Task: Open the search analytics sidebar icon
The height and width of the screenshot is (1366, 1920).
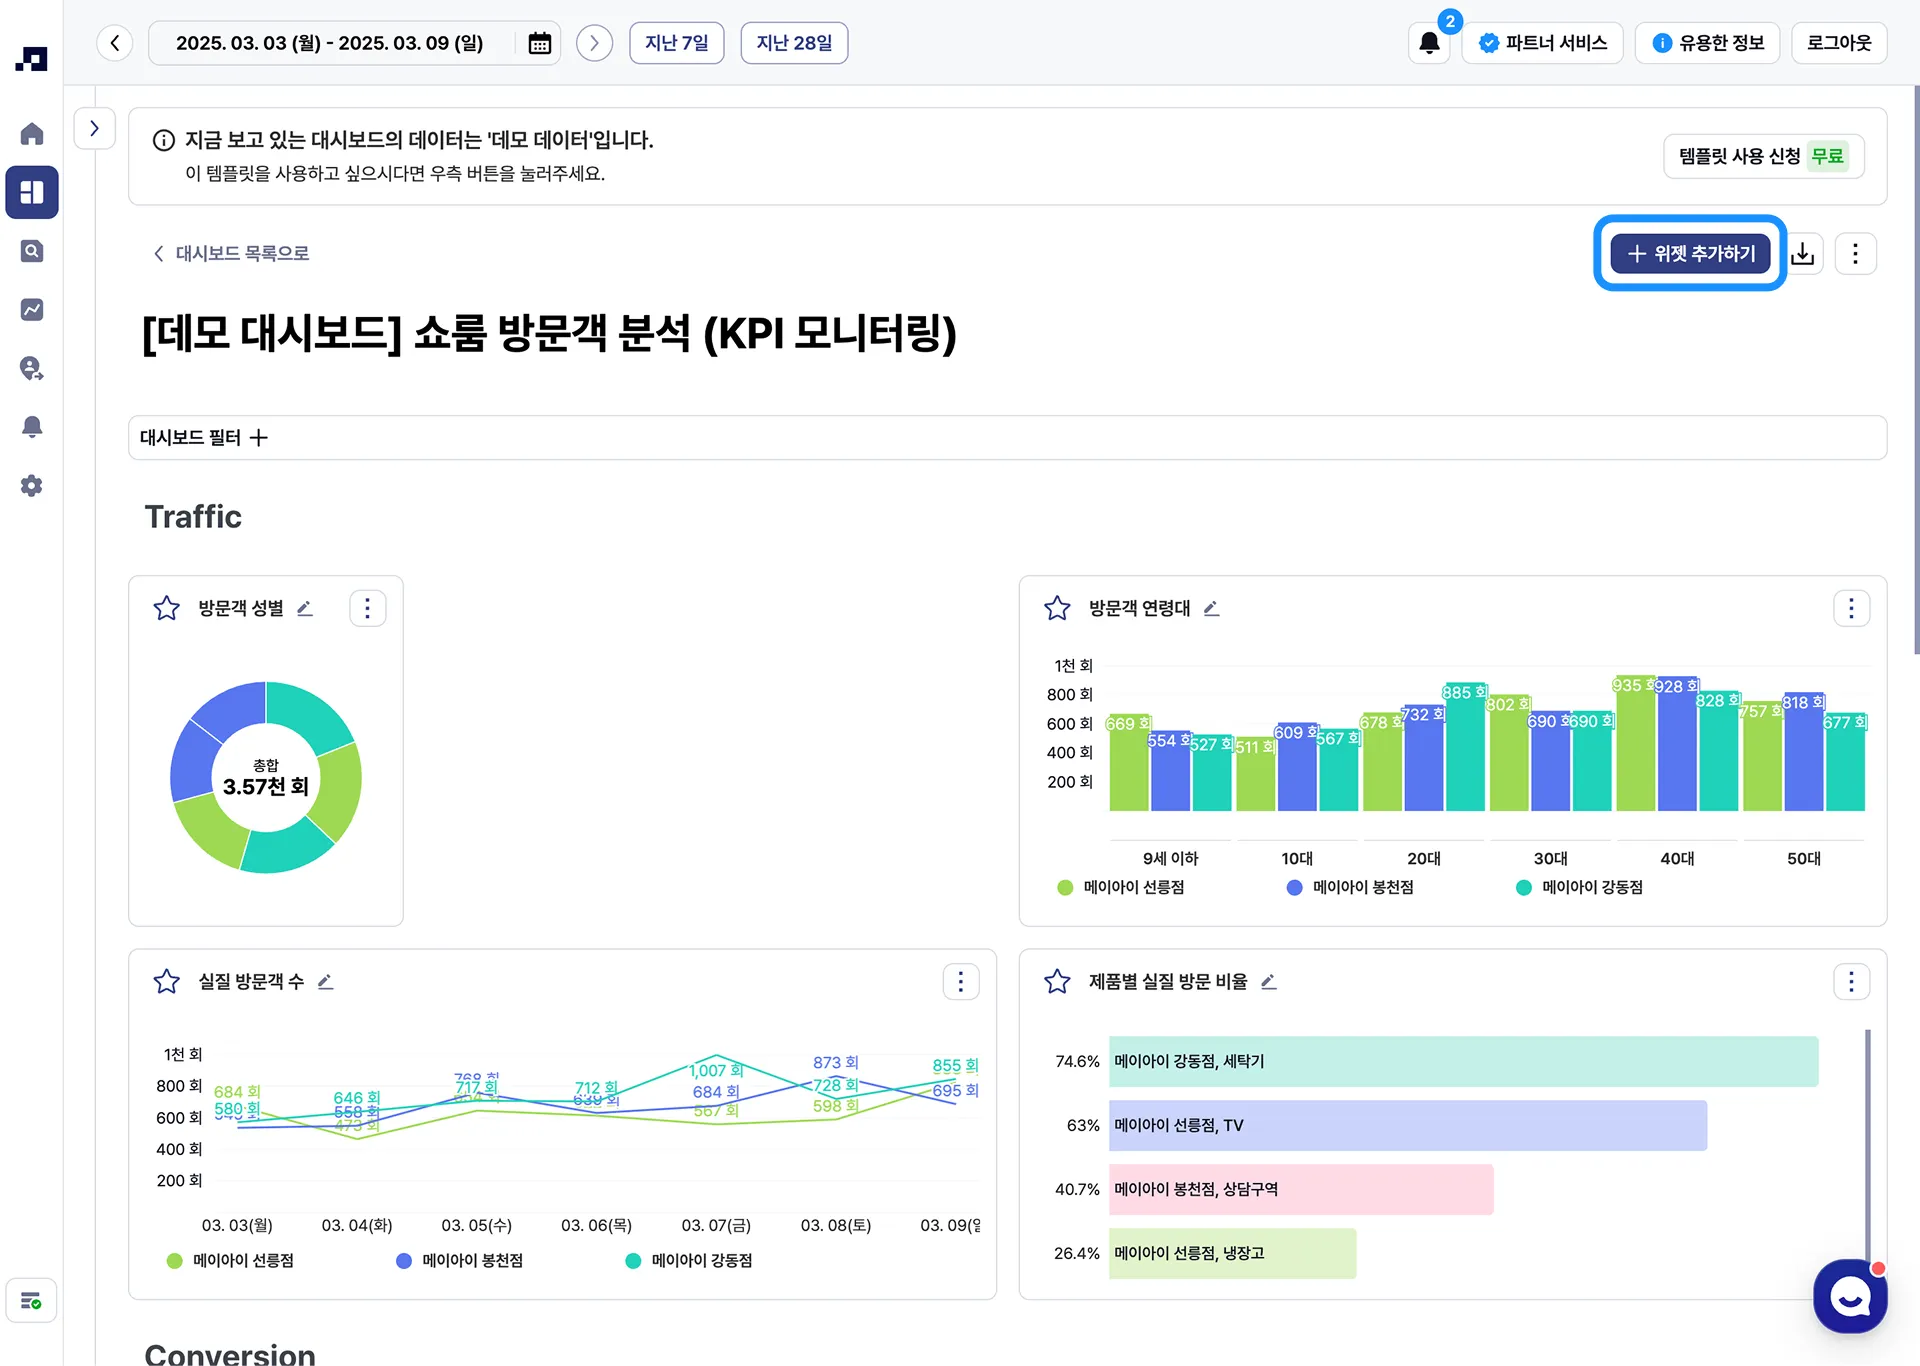Action: coord(32,251)
